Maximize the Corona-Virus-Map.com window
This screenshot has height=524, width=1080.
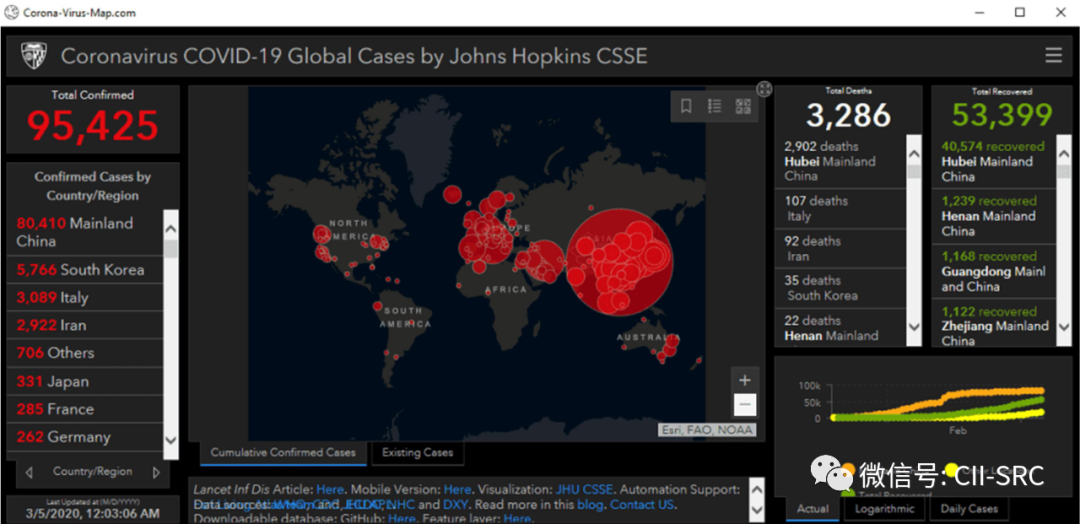pyautogui.click(x=1020, y=12)
